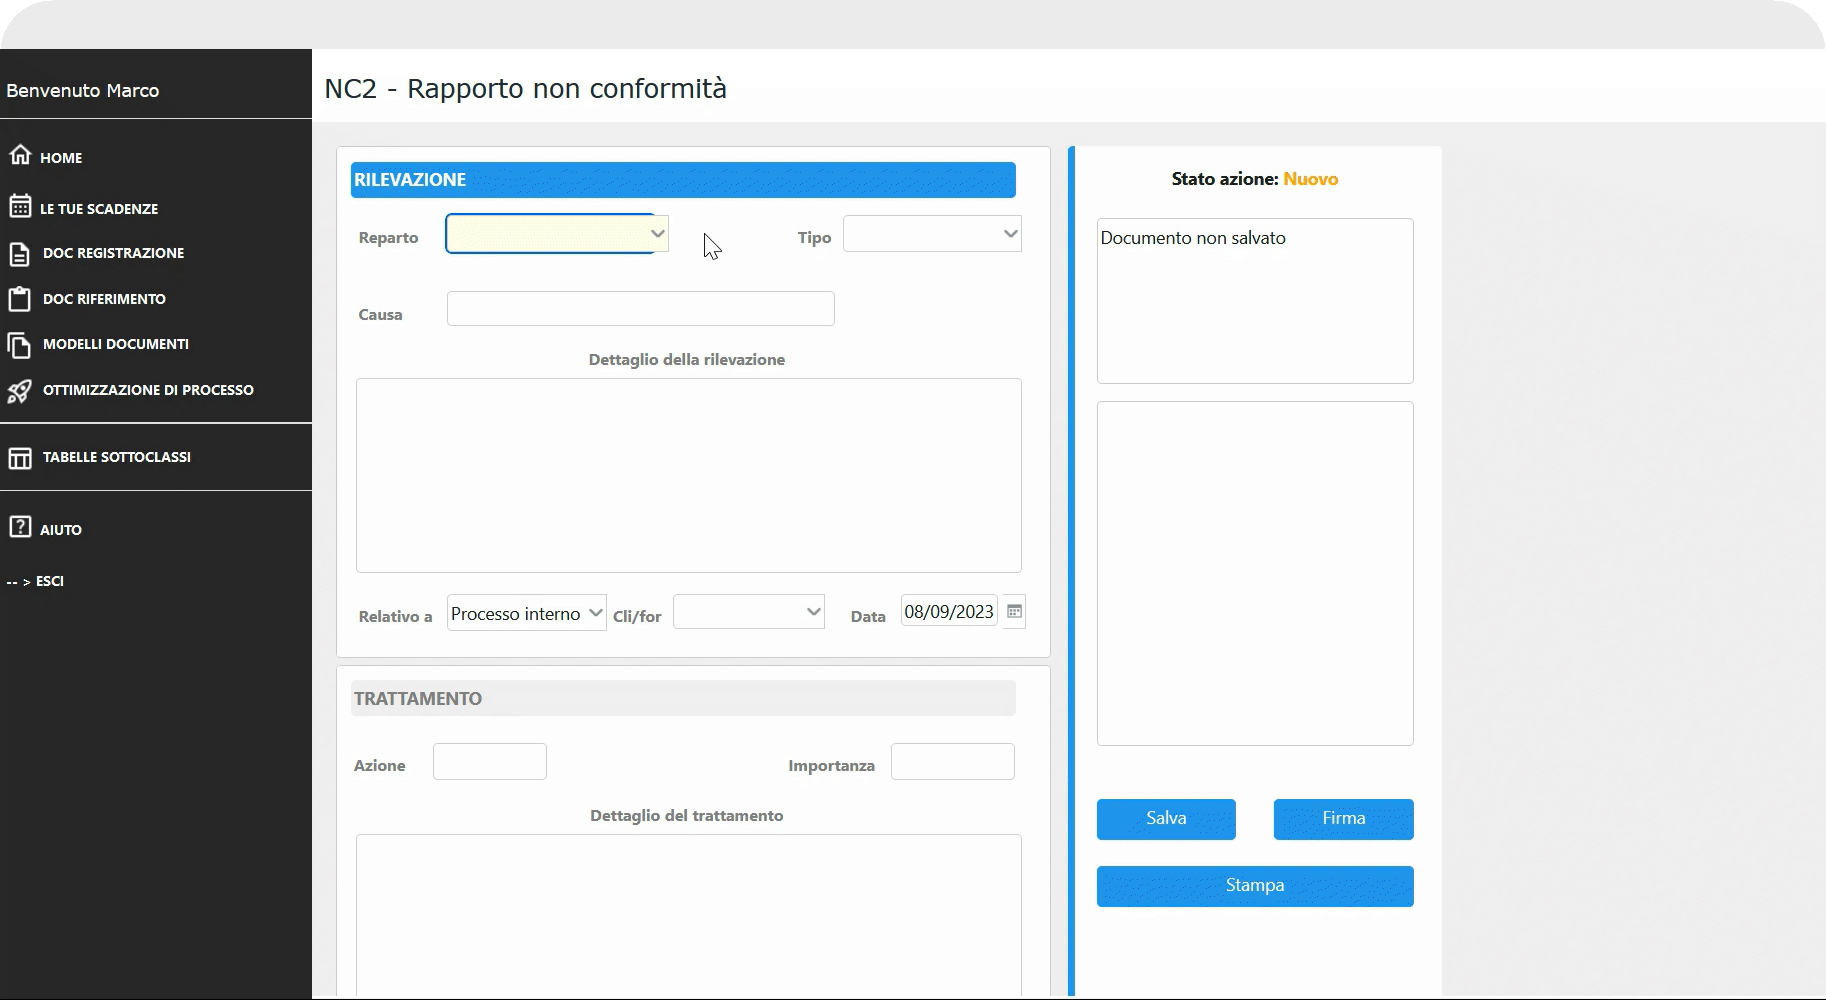Viewport: 1826px width, 1000px height.
Task: Focus the Causa text field
Action: coord(640,309)
